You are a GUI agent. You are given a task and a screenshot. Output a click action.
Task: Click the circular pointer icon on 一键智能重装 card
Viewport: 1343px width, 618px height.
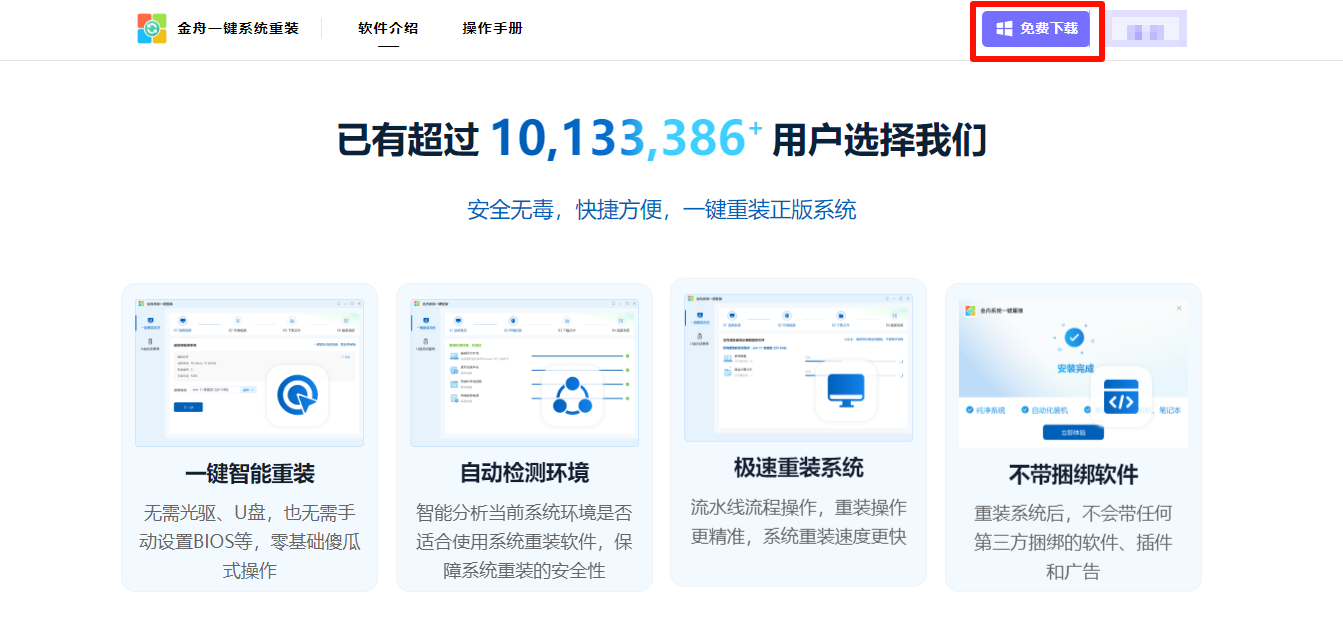[x=297, y=396]
